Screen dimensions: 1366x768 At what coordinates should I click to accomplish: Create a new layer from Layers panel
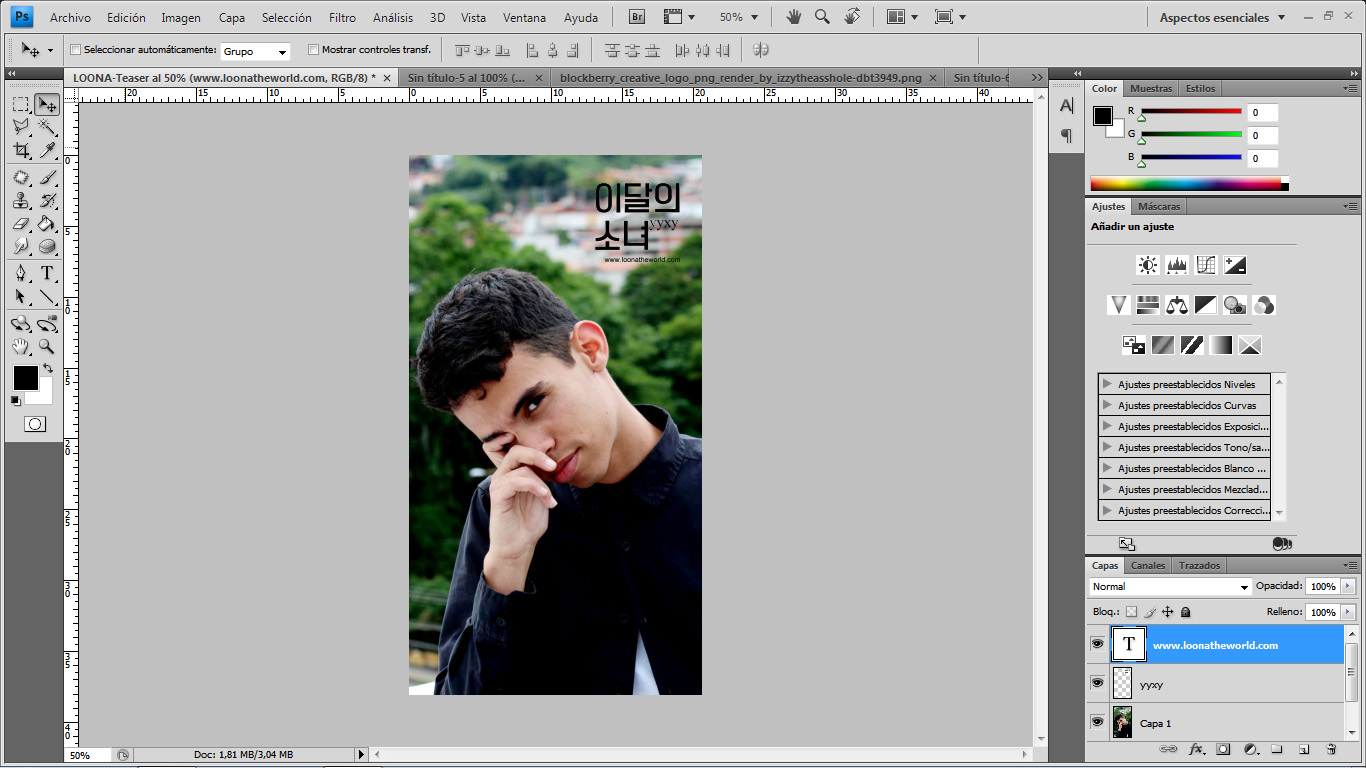point(1304,749)
